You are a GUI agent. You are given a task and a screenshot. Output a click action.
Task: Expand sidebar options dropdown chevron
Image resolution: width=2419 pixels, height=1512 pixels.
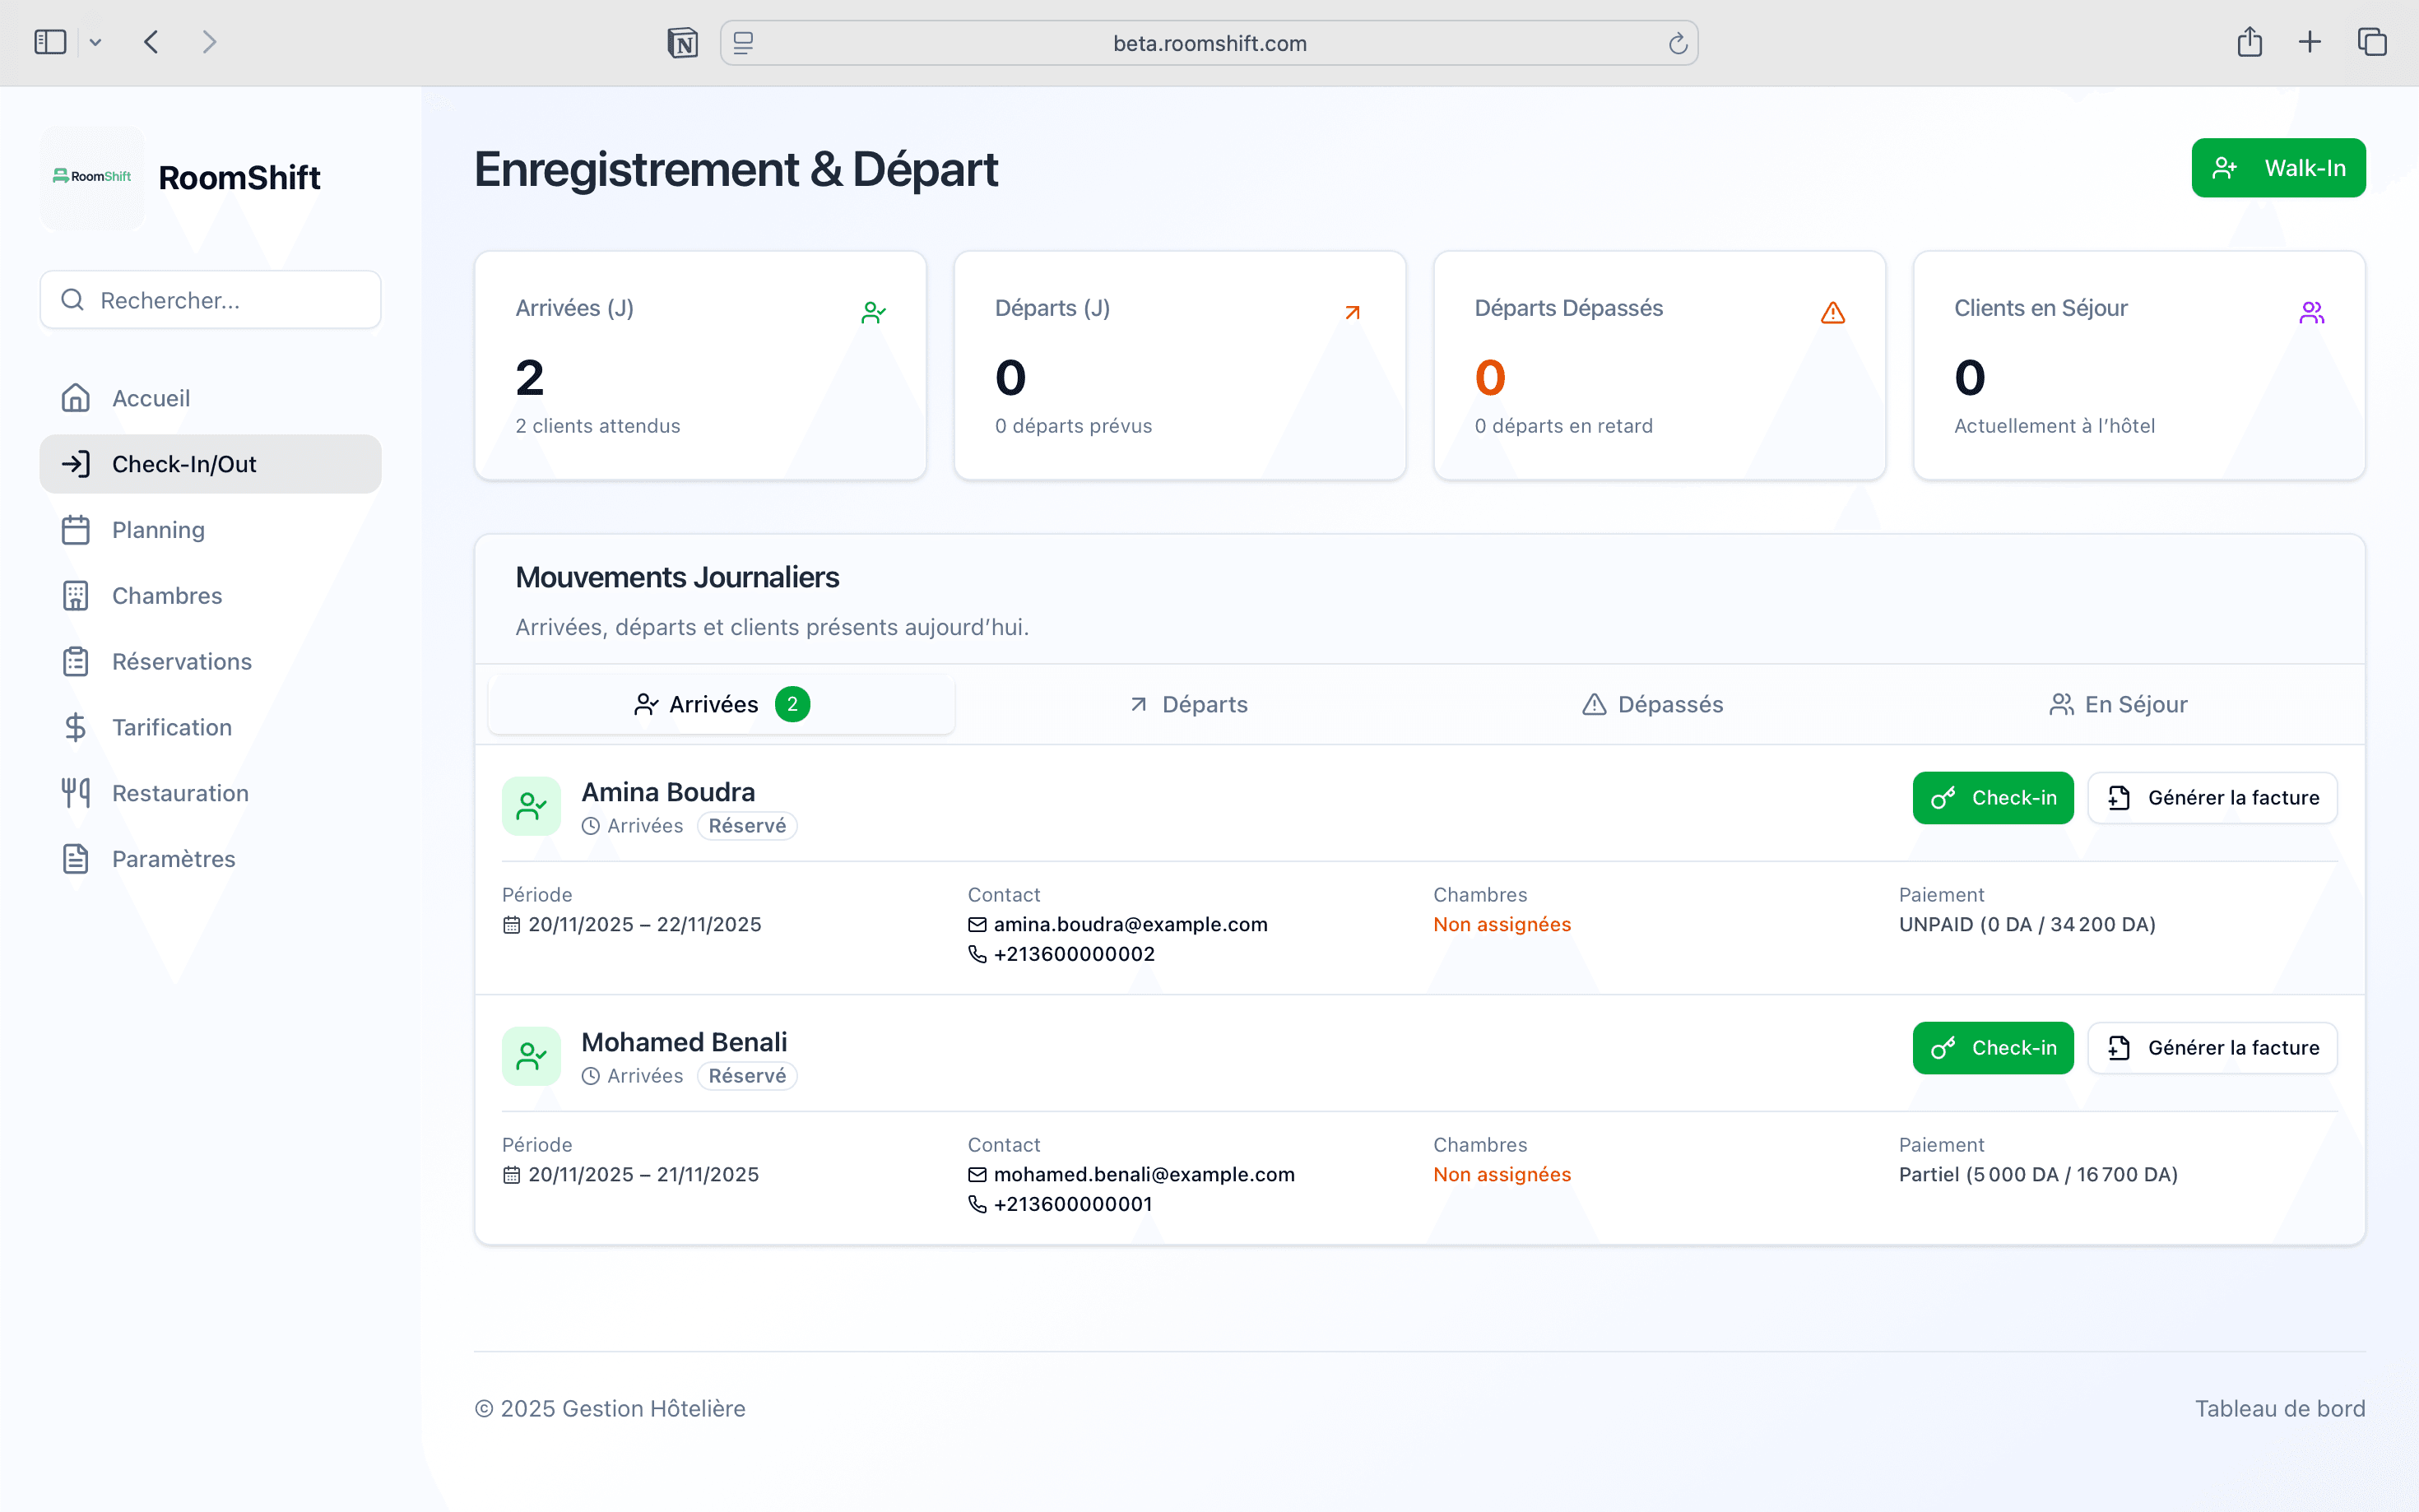click(x=95, y=42)
